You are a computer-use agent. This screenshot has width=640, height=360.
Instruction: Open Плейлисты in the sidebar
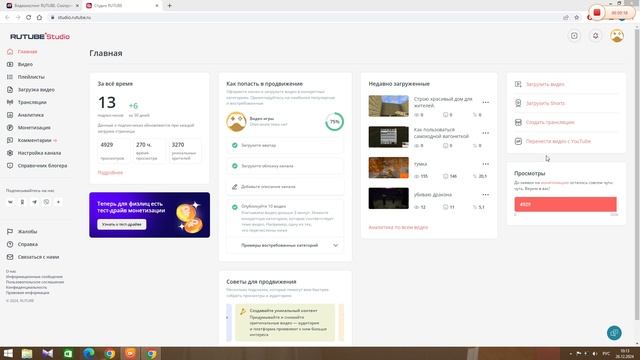[31, 77]
